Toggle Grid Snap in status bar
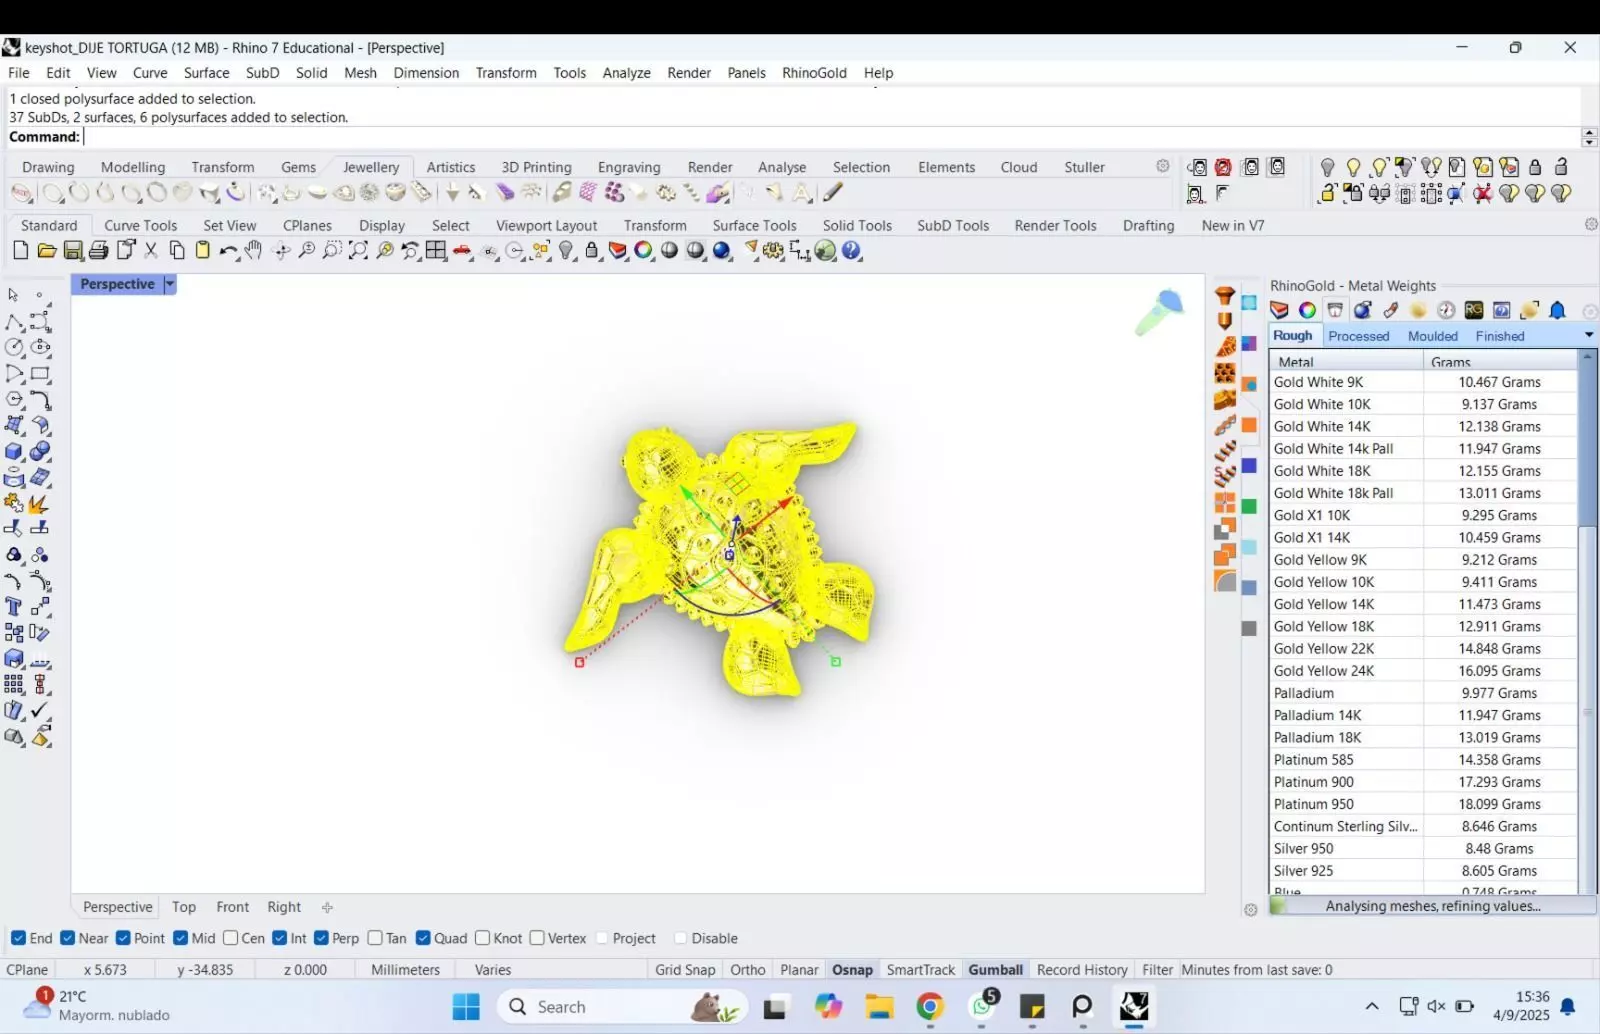This screenshot has height=1034, width=1600. 685,969
